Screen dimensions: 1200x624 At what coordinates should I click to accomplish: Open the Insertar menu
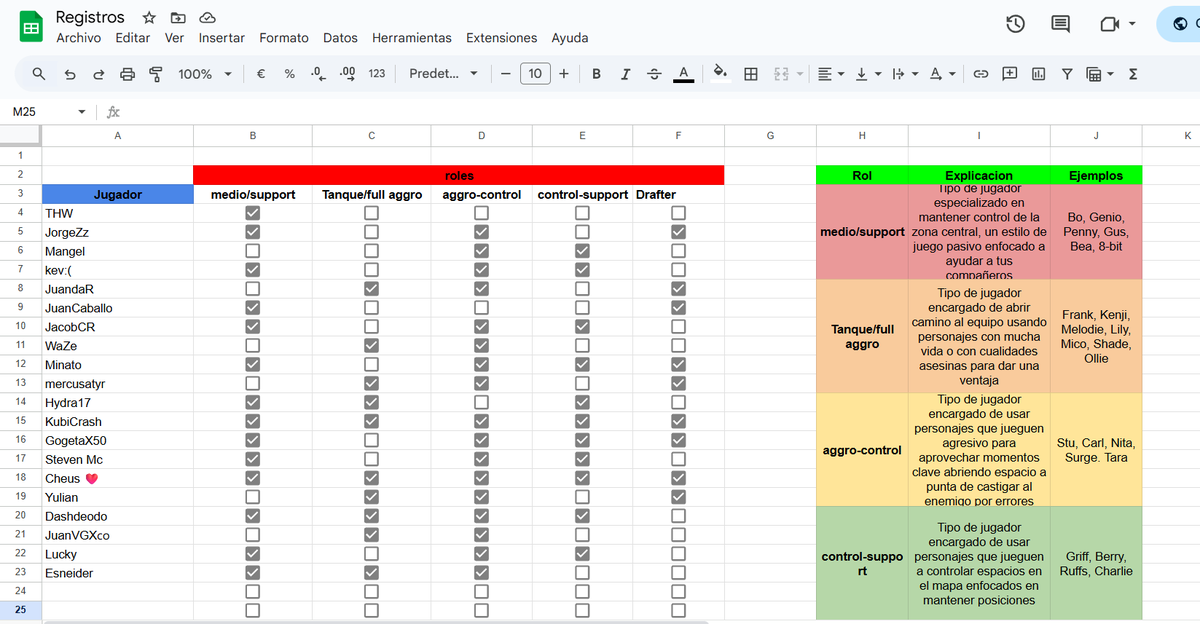[x=222, y=38]
